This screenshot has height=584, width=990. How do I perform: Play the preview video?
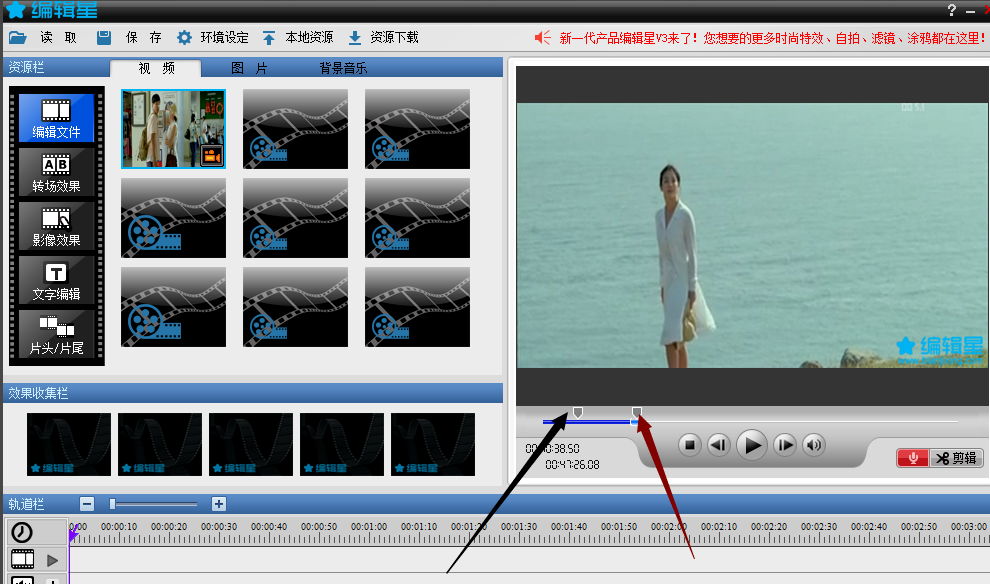pos(751,445)
